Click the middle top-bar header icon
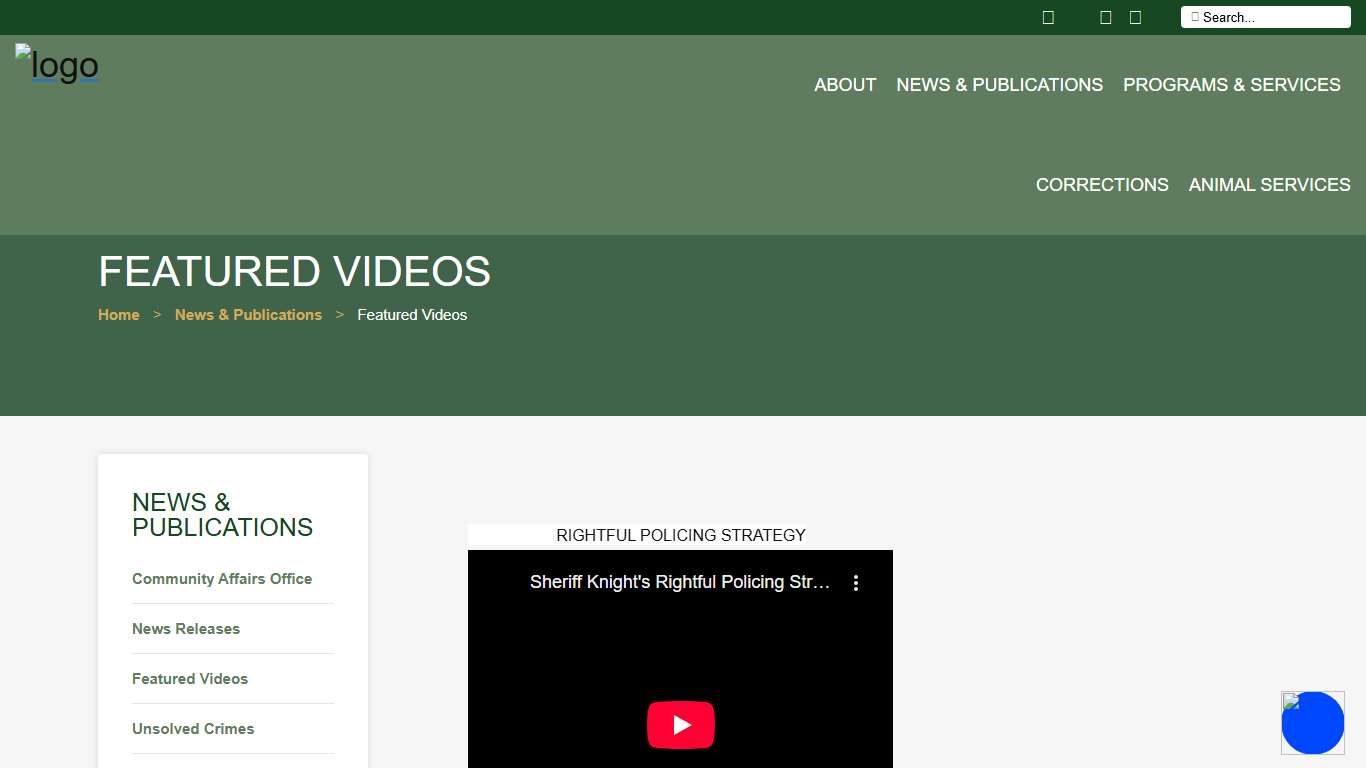 [1105, 17]
